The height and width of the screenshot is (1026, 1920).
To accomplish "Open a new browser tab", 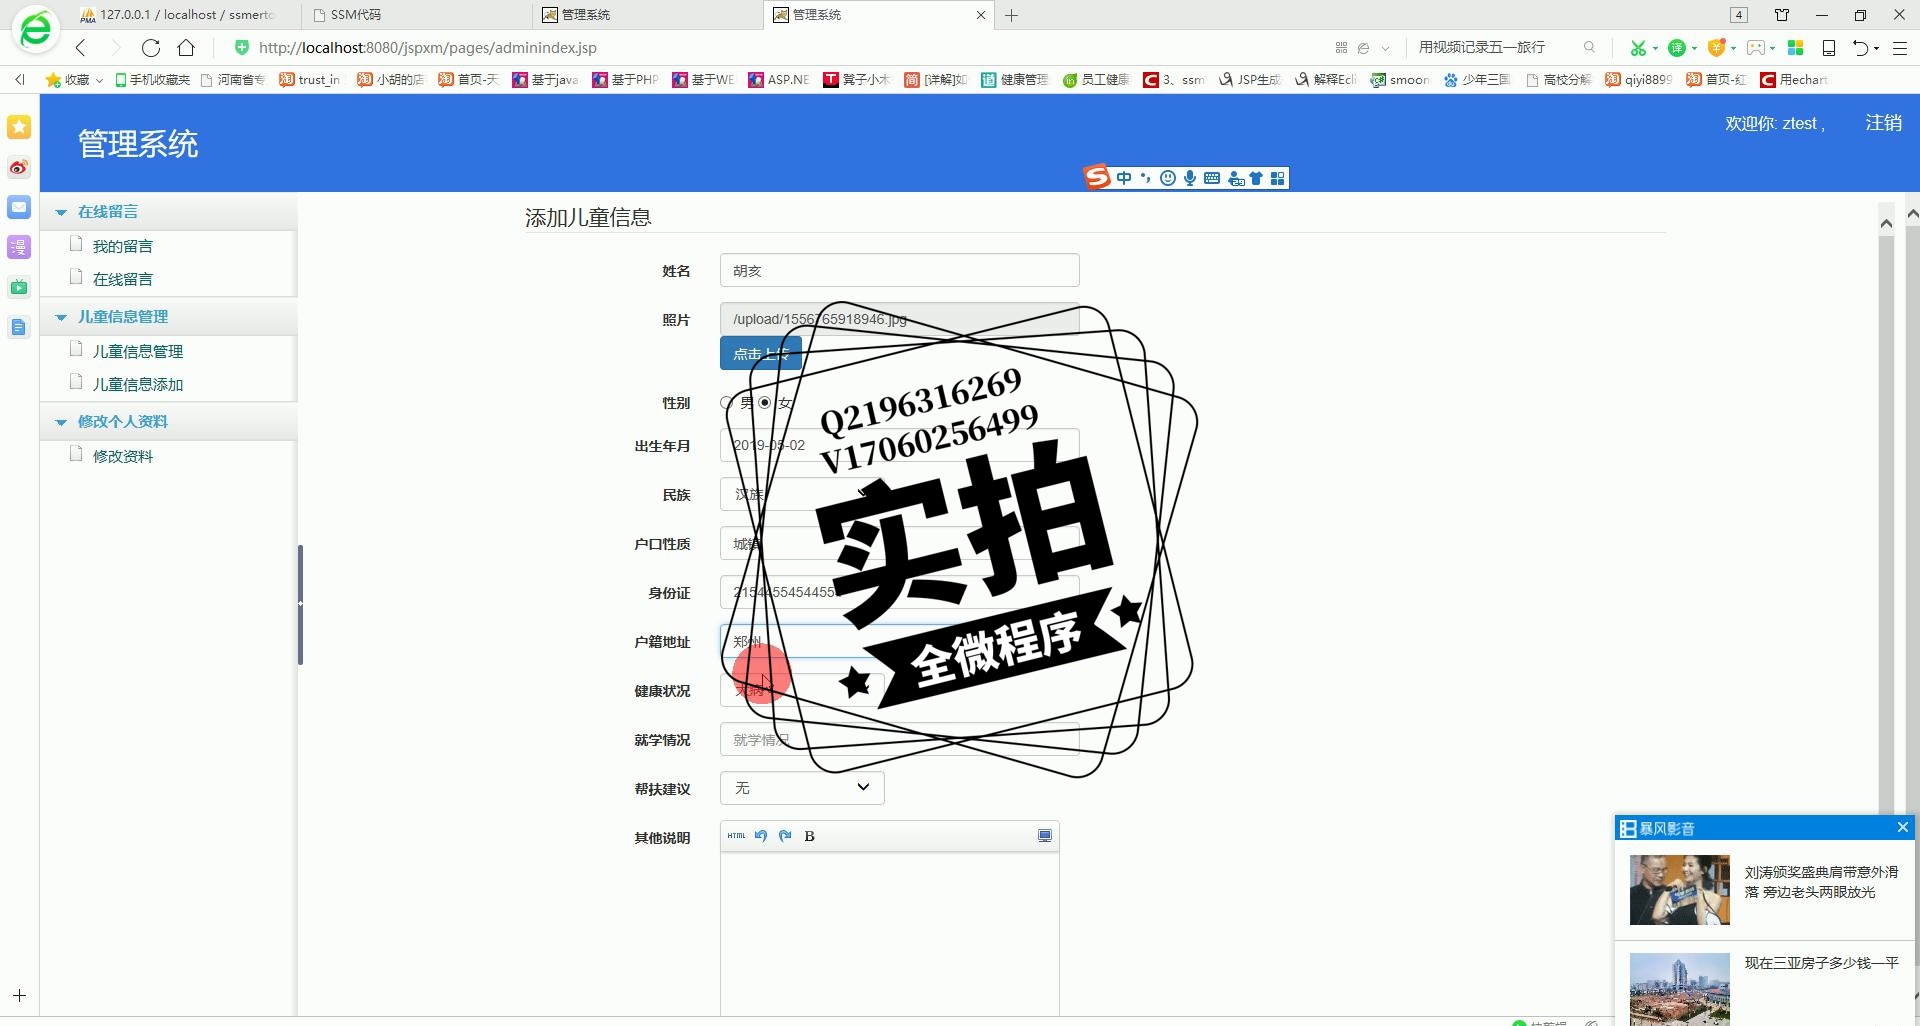I will (x=1012, y=15).
